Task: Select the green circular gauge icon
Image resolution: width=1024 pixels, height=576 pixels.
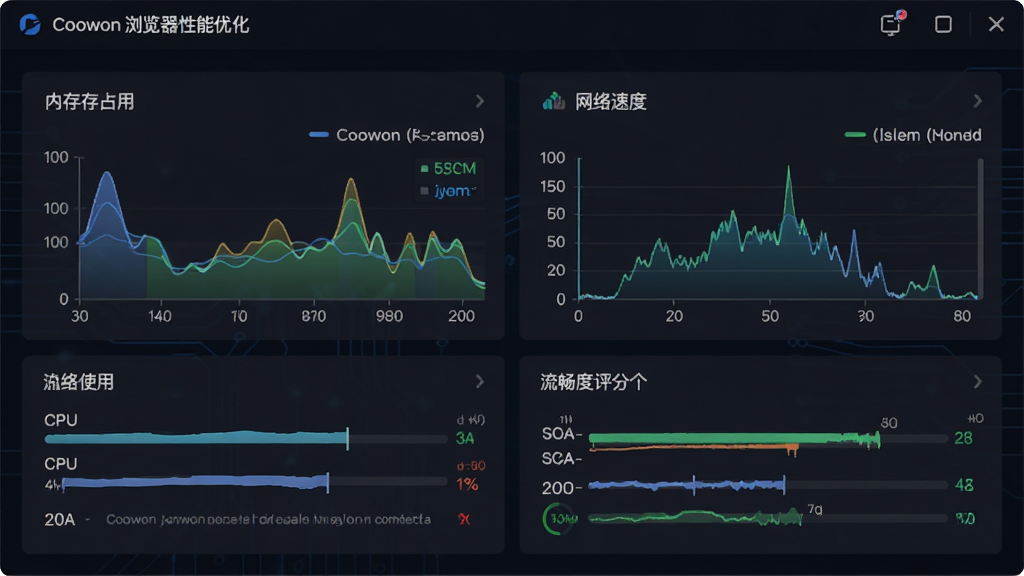Action: coord(560,519)
